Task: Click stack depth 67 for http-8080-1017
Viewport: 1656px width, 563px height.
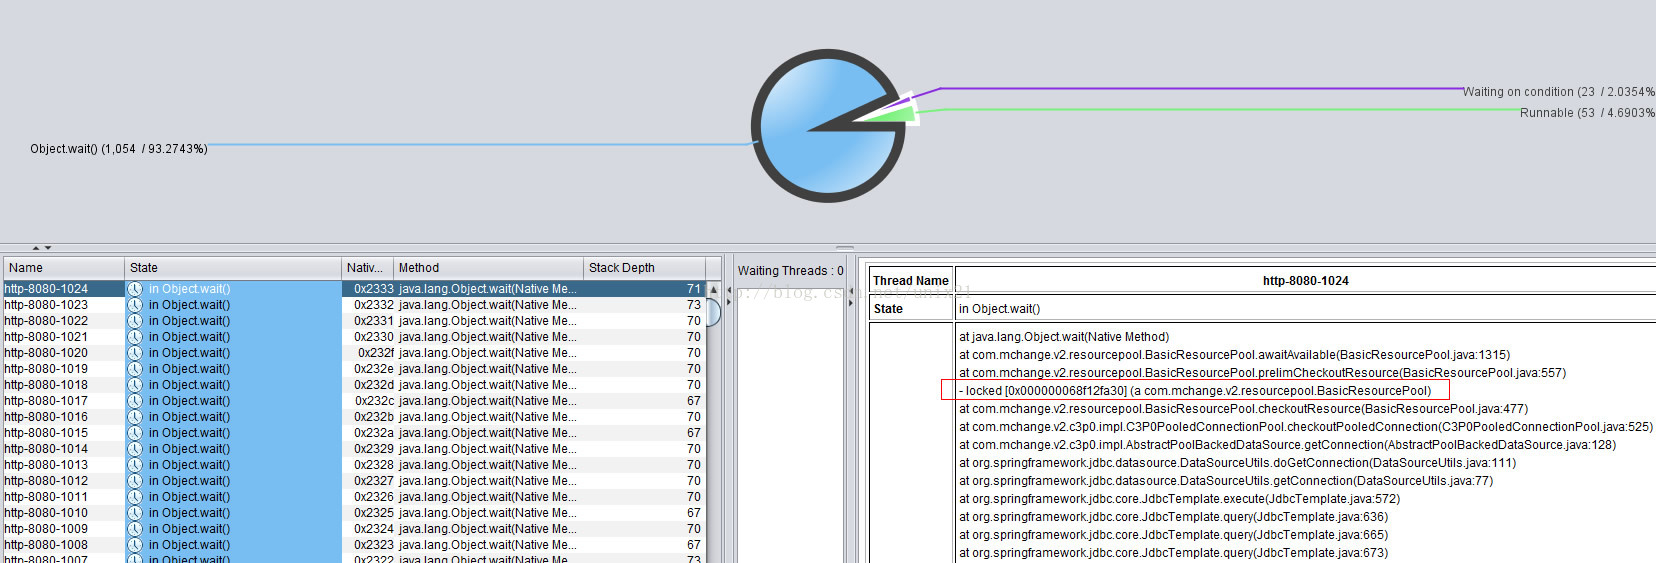Action: 694,401
